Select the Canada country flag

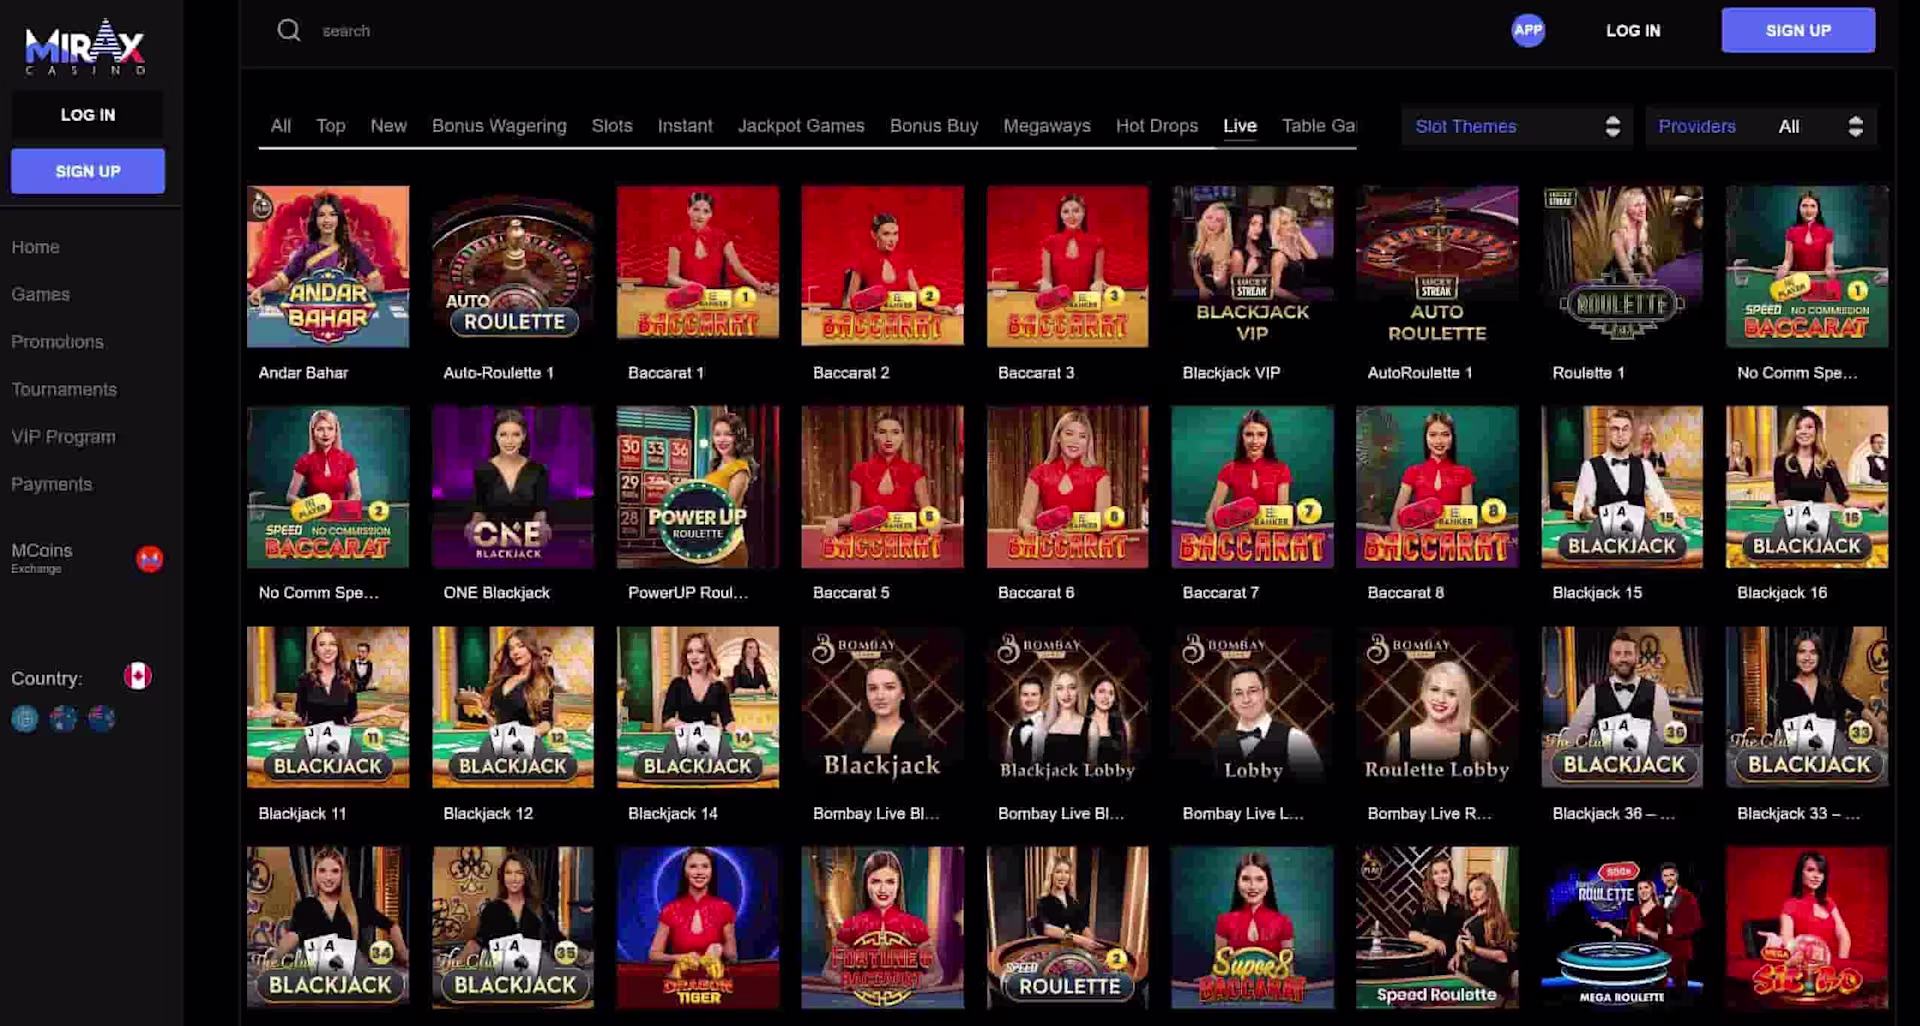click(138, 677)
